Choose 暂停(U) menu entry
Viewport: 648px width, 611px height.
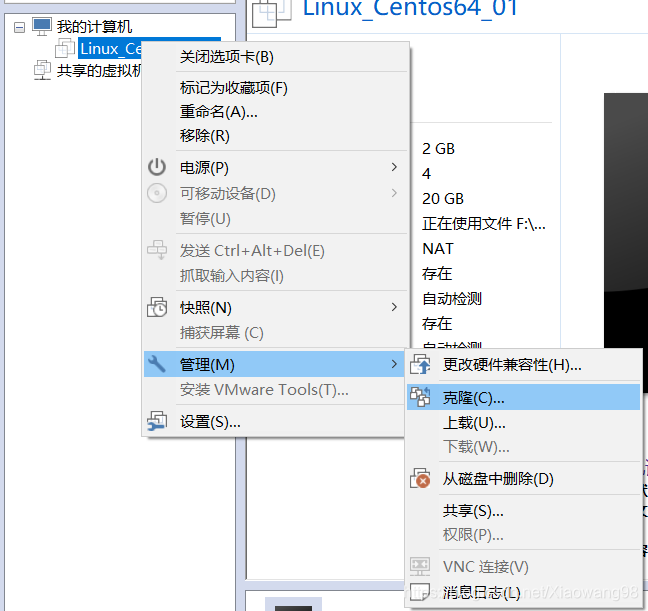(x=275, y=218)
